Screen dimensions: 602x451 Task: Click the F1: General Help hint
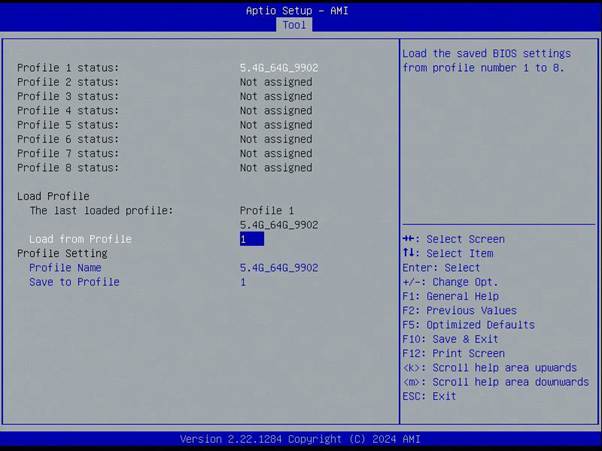pos(450,296)
